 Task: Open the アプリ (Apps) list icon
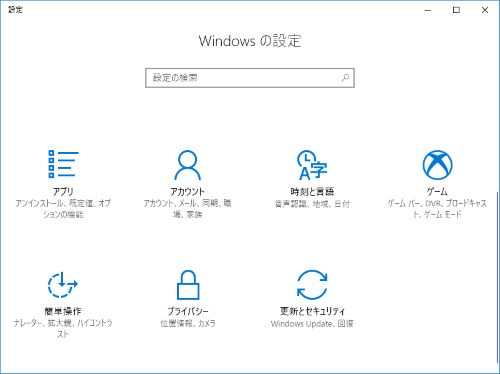click(x=63, y=164)
